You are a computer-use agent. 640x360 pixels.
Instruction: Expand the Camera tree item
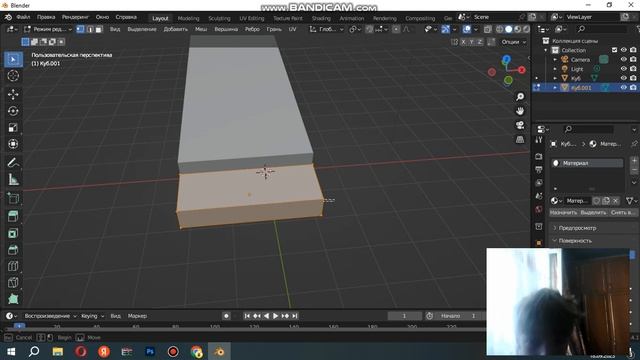[555, 60]
